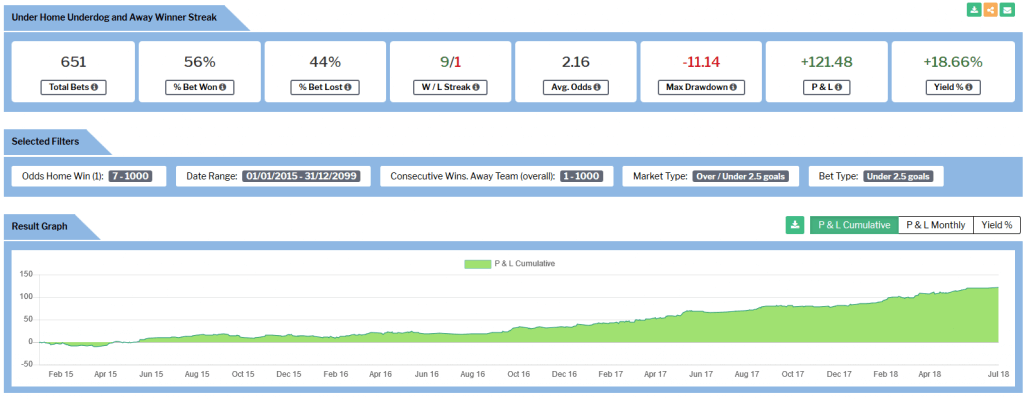Click the info icon beside W / L Streak
Viewport: 1024px width, 400px height.
point(476,88)
